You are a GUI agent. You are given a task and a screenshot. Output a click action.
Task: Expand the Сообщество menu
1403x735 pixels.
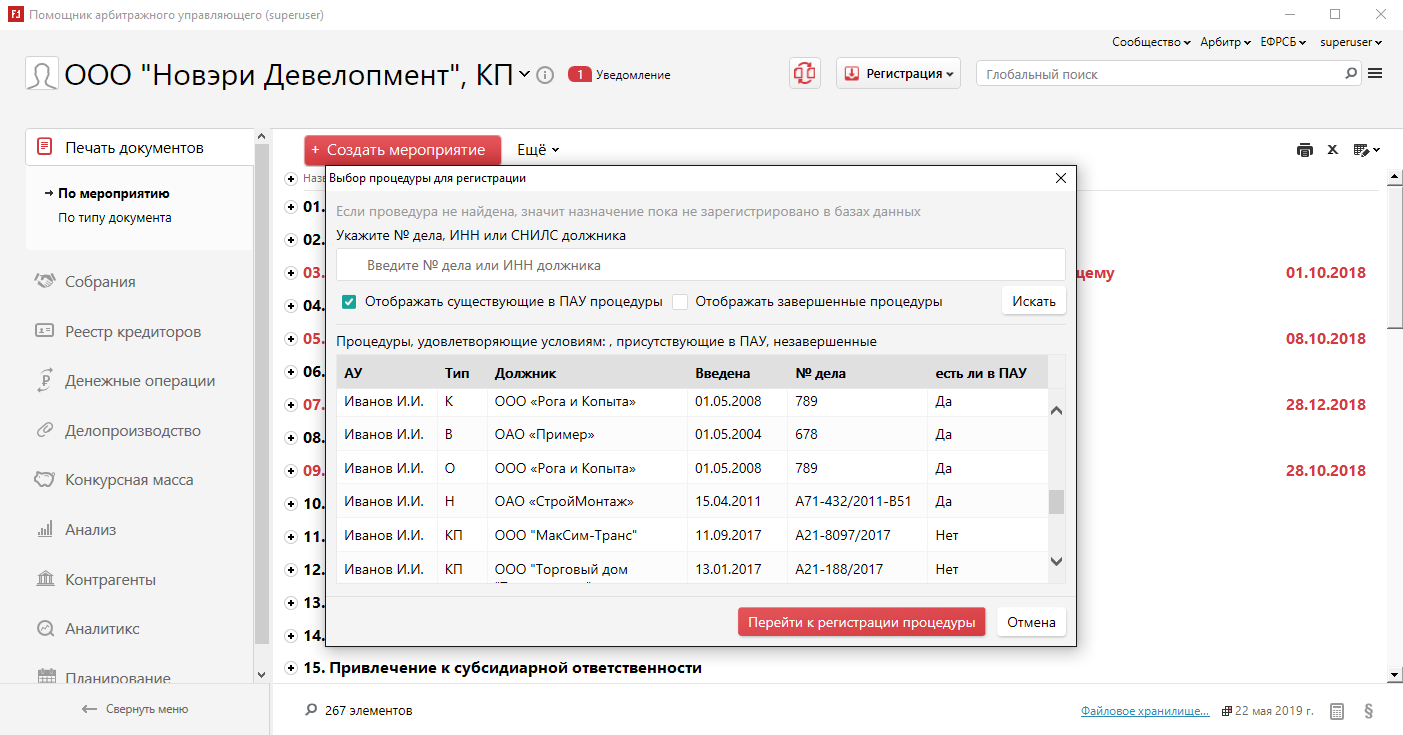1151,42
